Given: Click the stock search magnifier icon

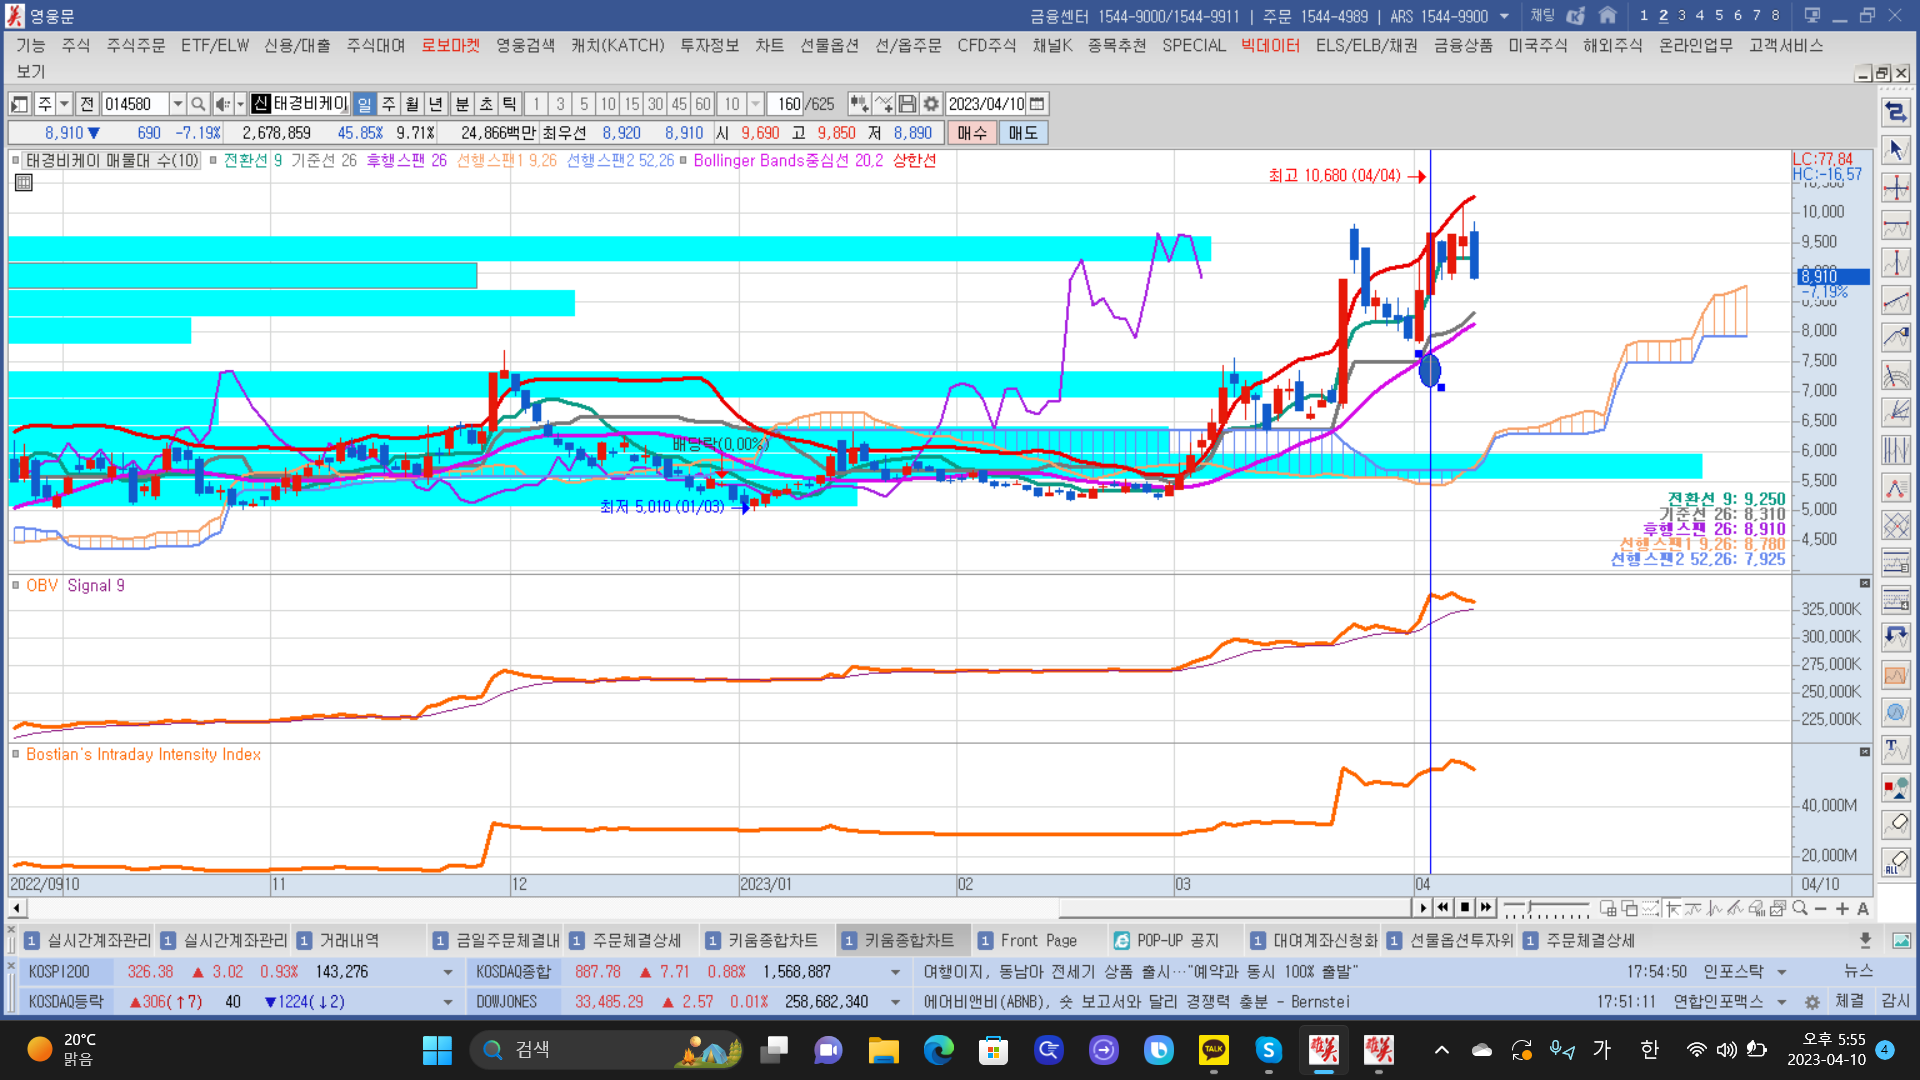Looking at the screenshot, I should [198, 104].
